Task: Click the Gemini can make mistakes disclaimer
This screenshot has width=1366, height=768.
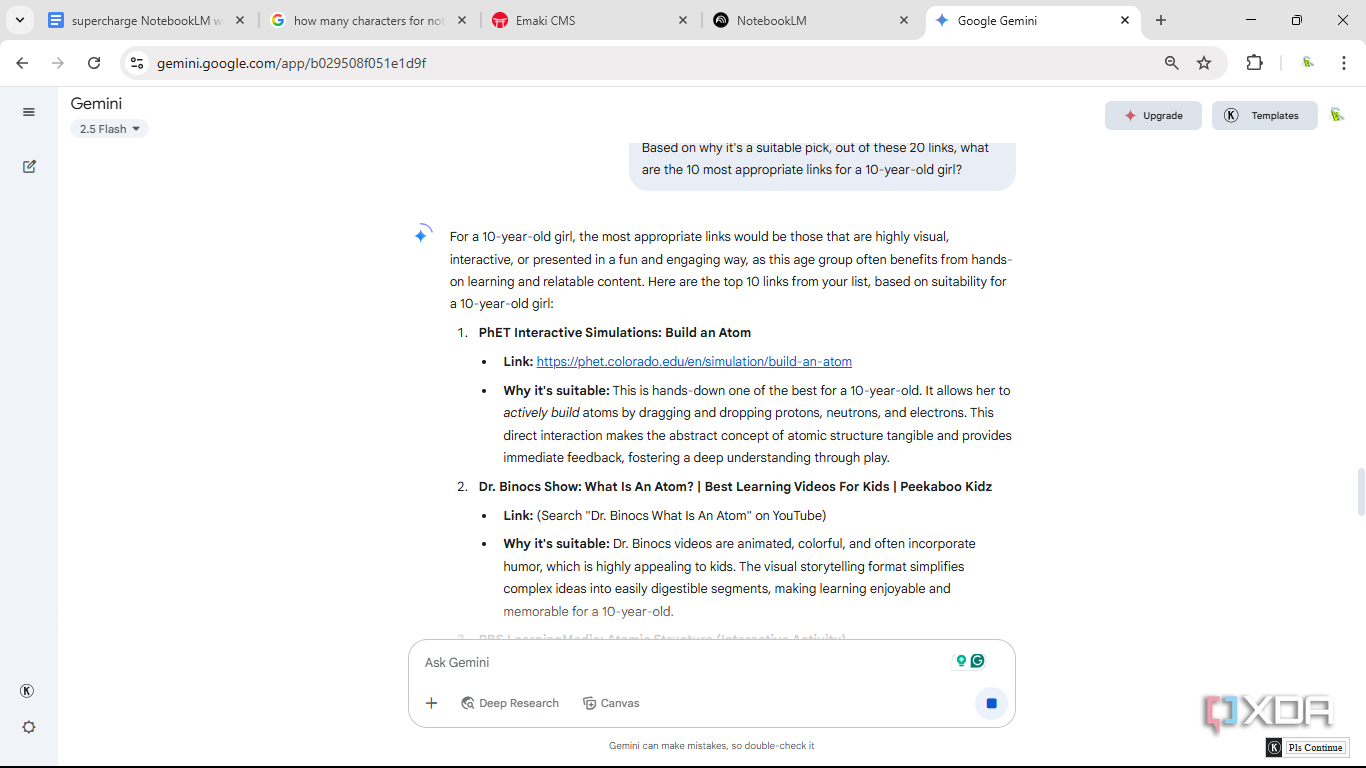Action: coord(711,745)
